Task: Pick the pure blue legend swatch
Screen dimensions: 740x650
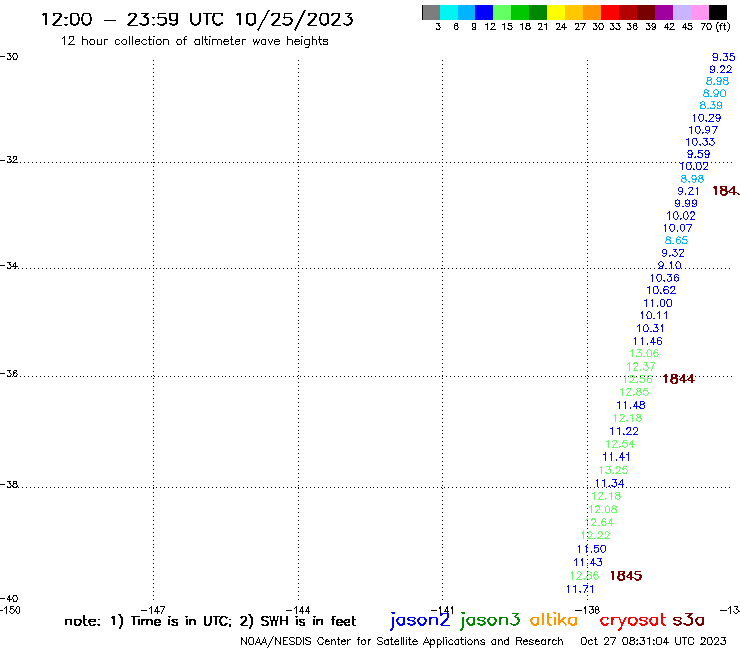Action: (x=485, y=12)
